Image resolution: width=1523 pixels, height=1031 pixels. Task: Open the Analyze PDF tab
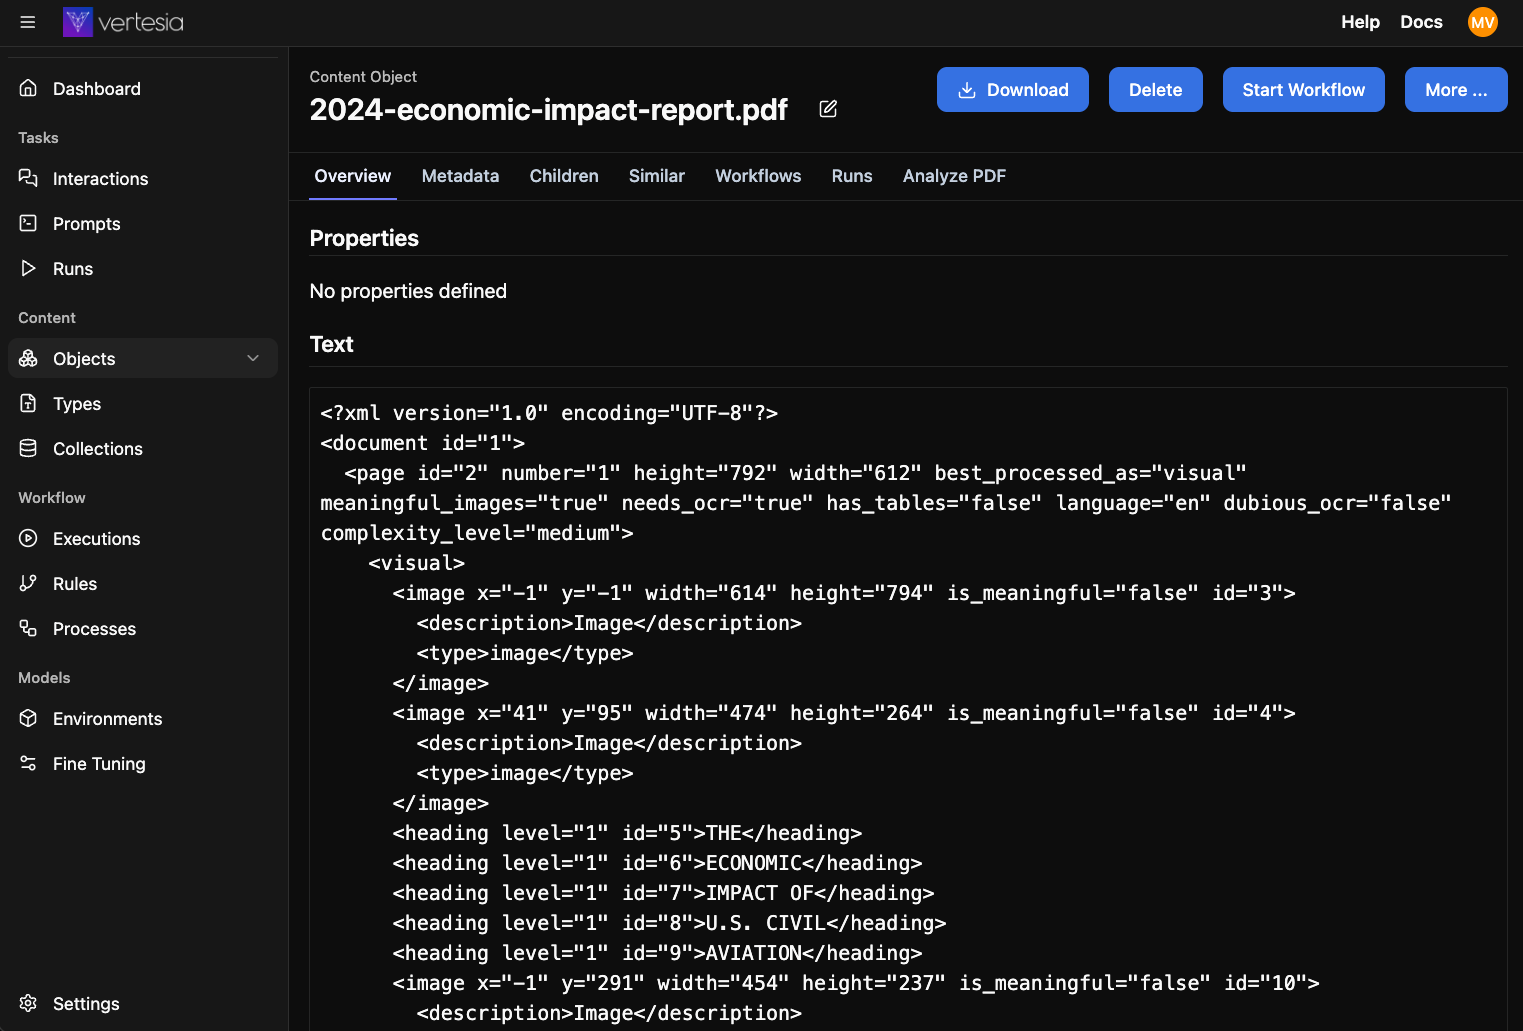pos(954,176)
